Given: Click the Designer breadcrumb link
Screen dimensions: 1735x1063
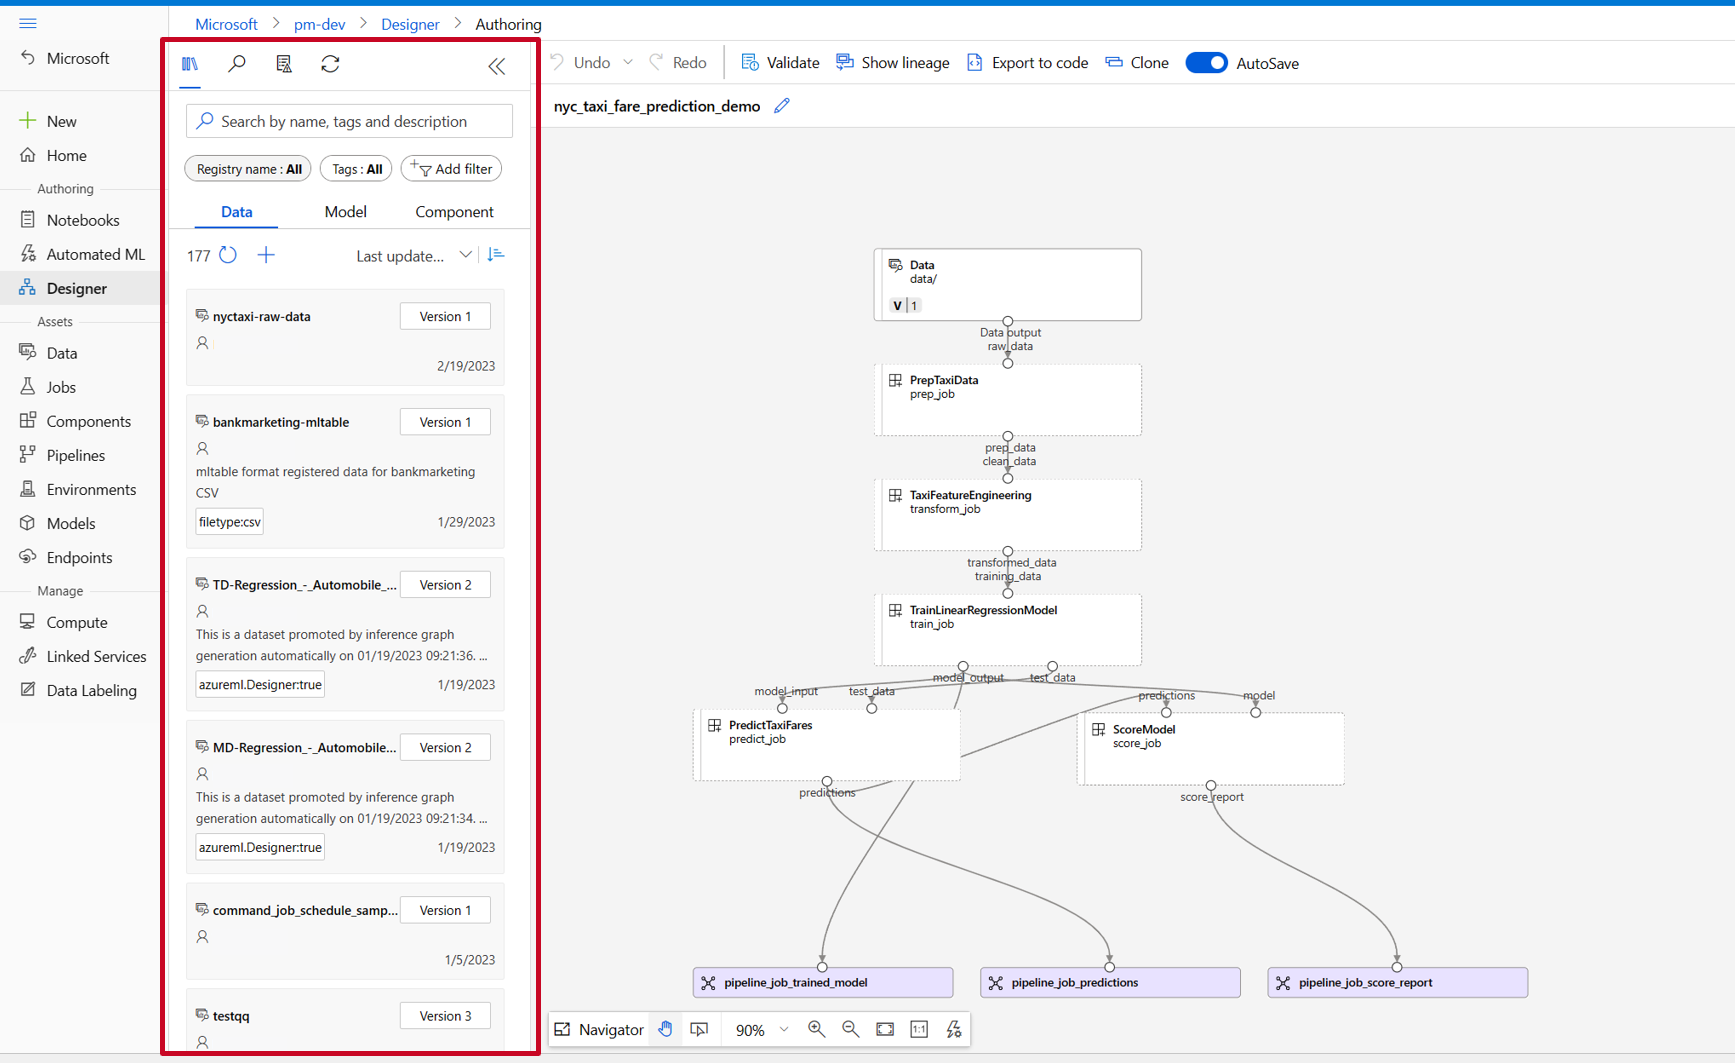Looking at the screenshot, I should pyautogui.click(x=410, y=24).
